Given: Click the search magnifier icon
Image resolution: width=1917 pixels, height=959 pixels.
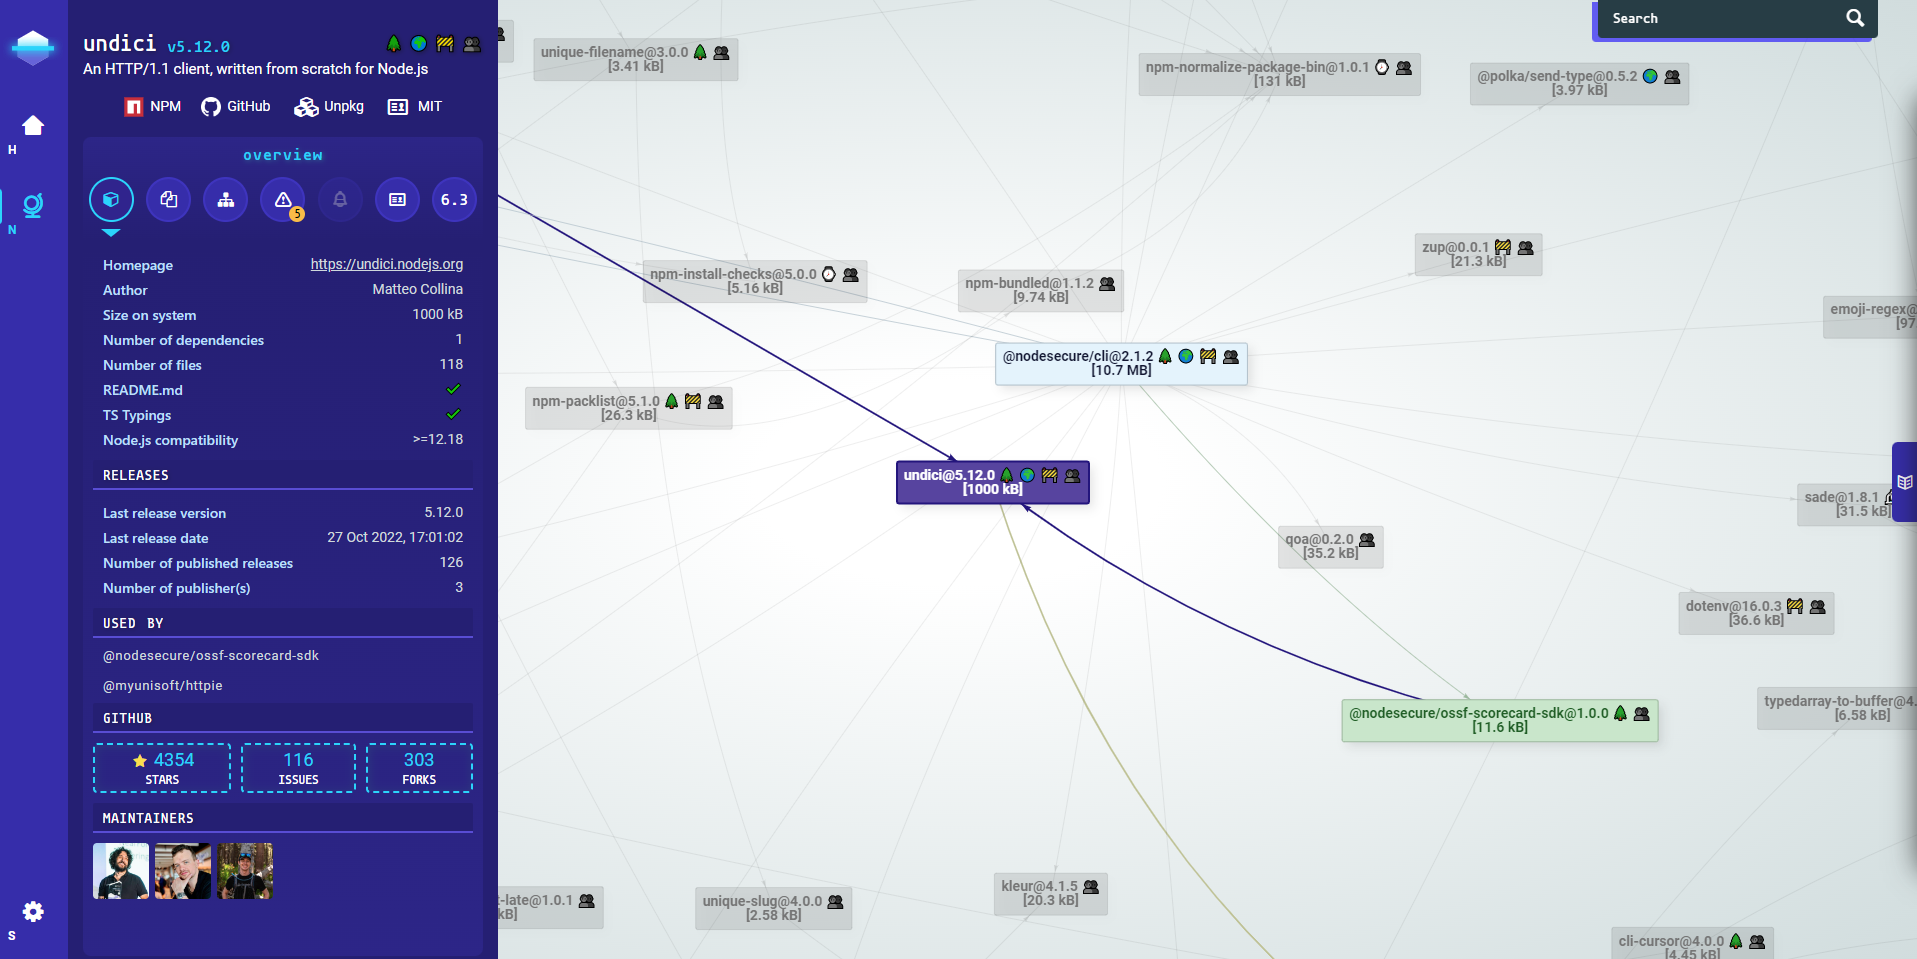Looking at the screenshot, I should pos(1855,18).
